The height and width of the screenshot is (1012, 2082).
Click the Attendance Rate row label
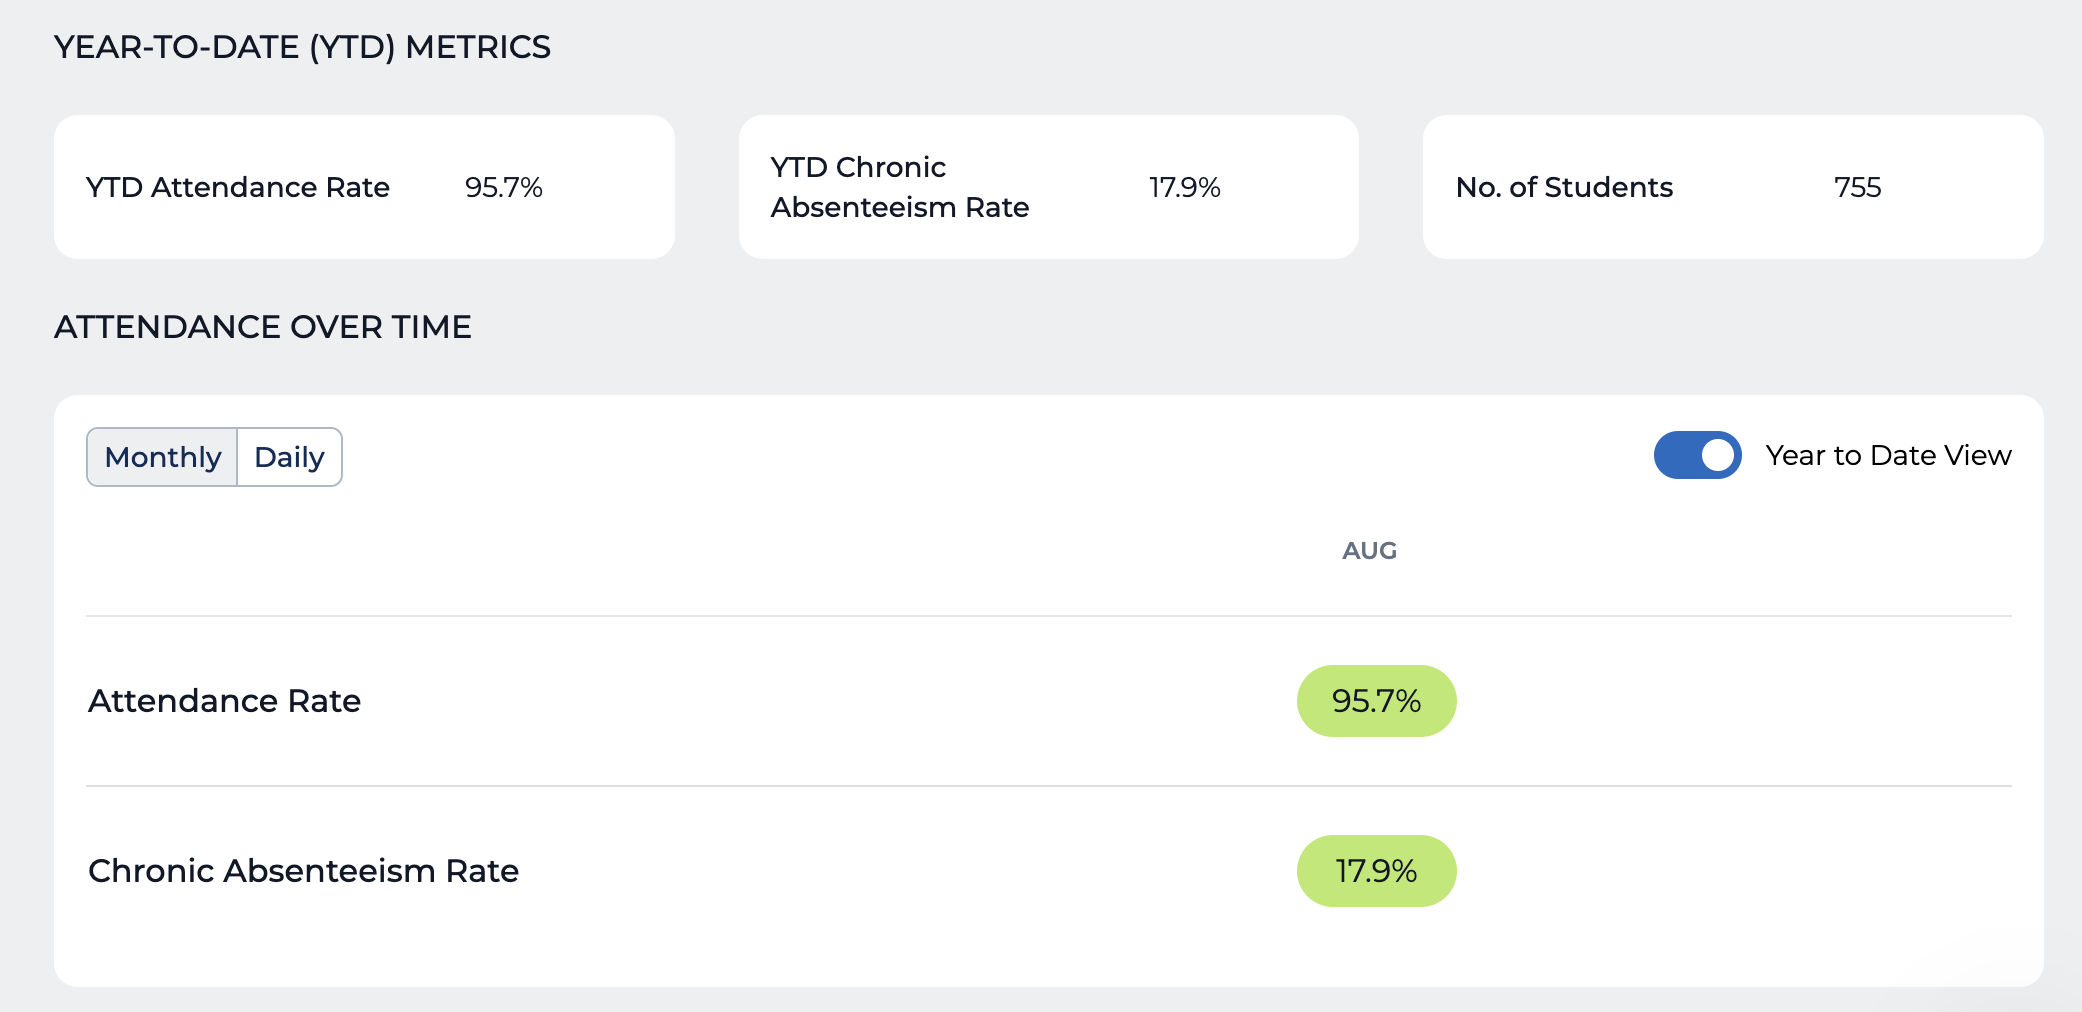pos(224,701)
